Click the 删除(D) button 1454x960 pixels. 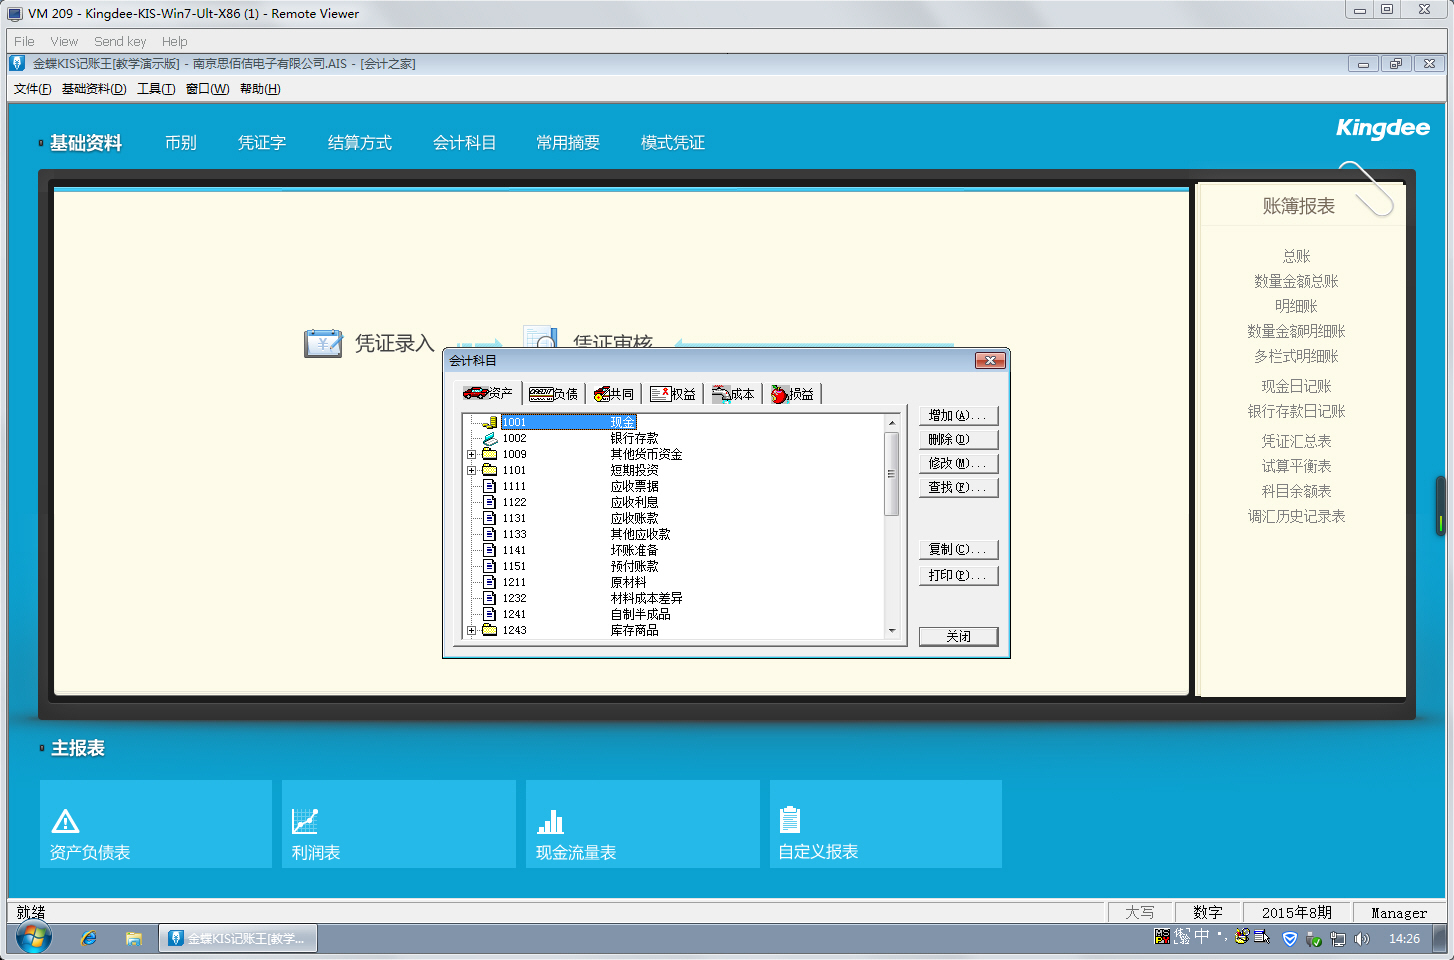pos(958,439)
